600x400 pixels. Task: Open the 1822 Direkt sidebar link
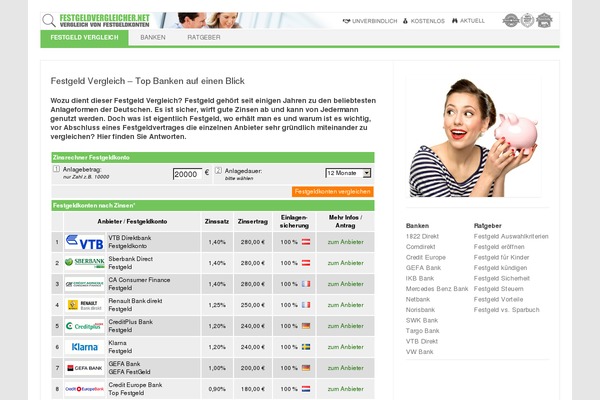tap(422, 237)
